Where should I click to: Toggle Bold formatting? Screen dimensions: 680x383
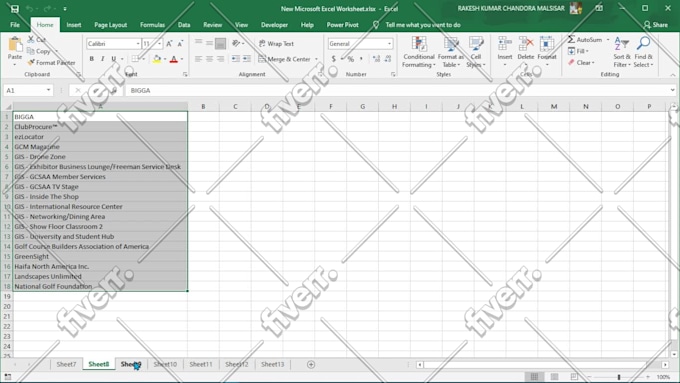tap(92, 59)
